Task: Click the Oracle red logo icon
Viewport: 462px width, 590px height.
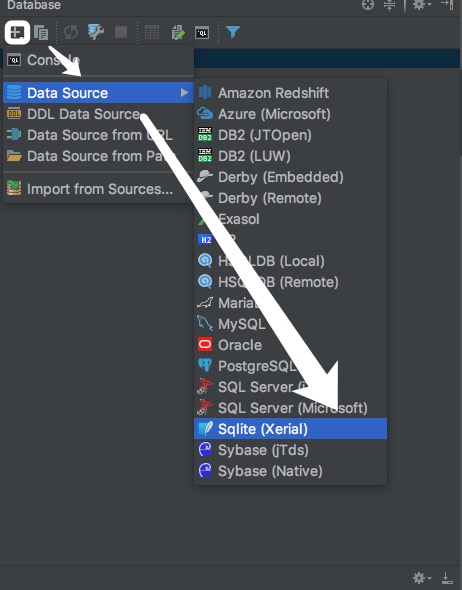Action: click(x=205, y=344)
